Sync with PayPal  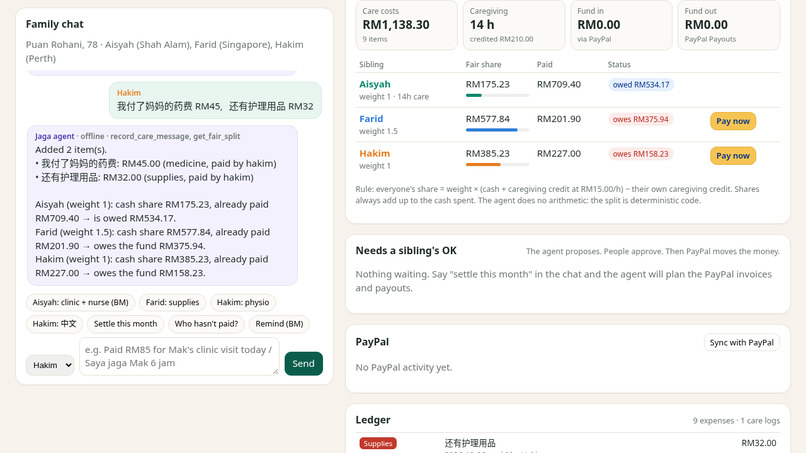(x=741, y=342)
